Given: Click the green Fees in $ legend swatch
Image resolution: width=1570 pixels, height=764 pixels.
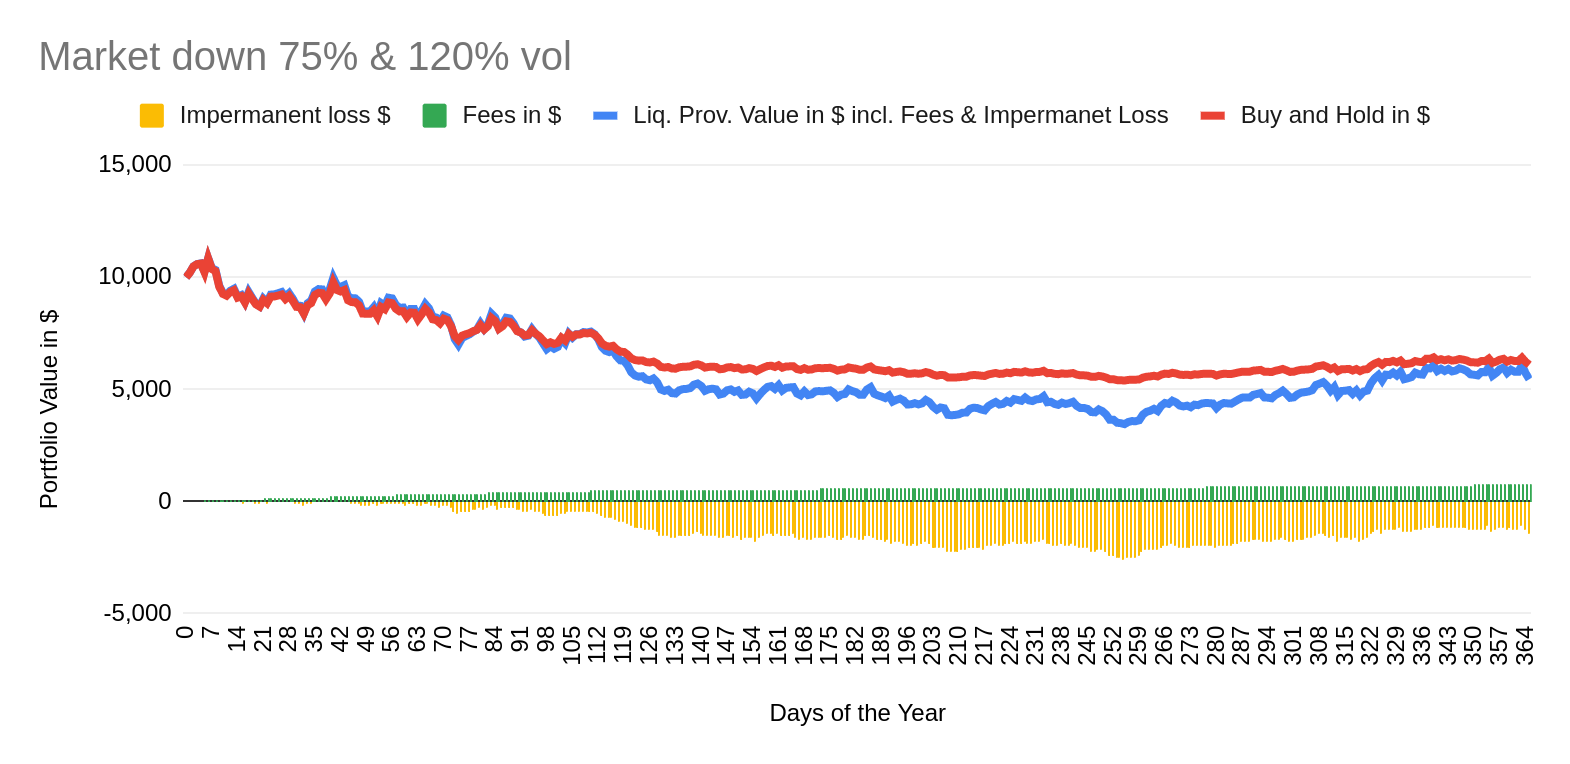Looking at the screenshot, I should [434, 116].
